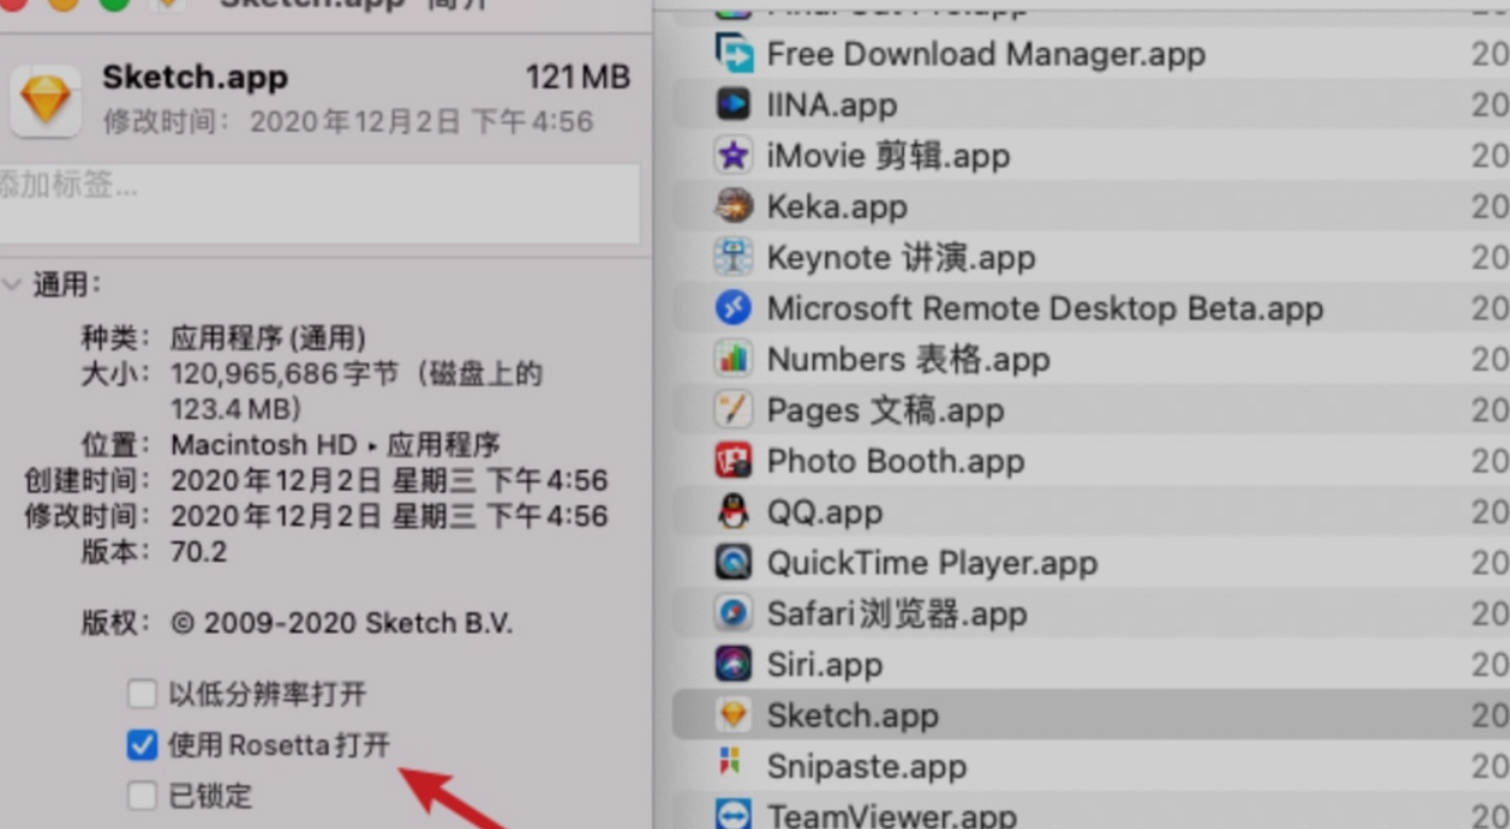Click the Sketch diamond icon in the info header

(46, 100)
